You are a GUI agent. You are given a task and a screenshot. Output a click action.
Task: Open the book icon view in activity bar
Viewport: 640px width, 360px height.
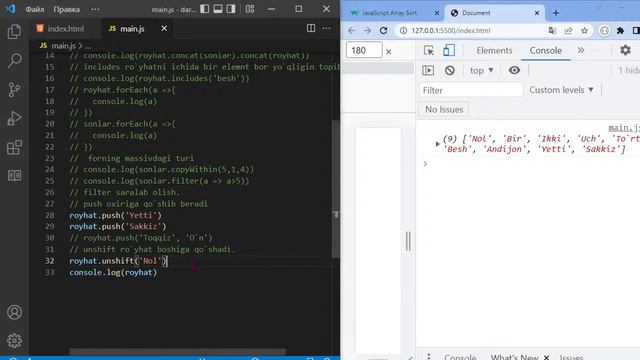[14, 176]
